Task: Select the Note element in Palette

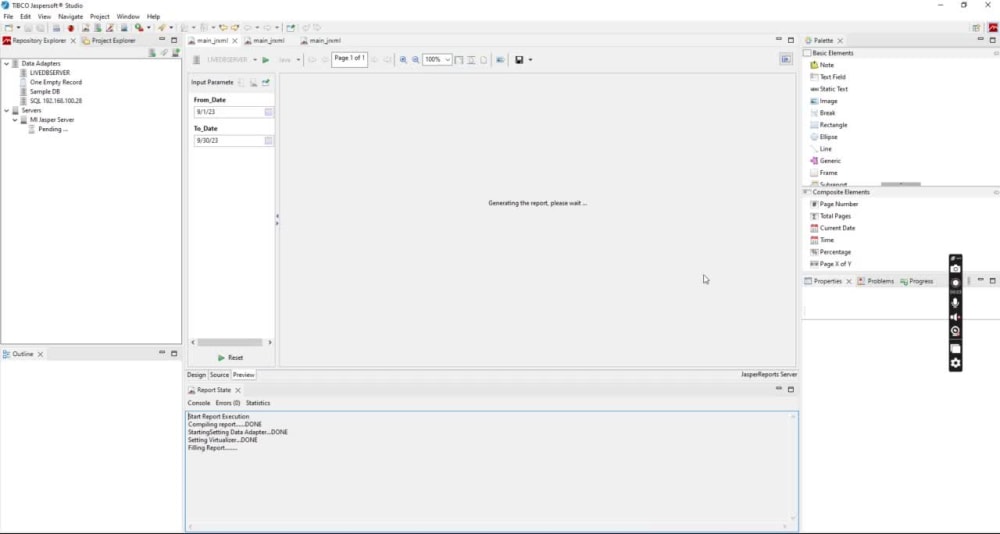Action: coord(821,65)
